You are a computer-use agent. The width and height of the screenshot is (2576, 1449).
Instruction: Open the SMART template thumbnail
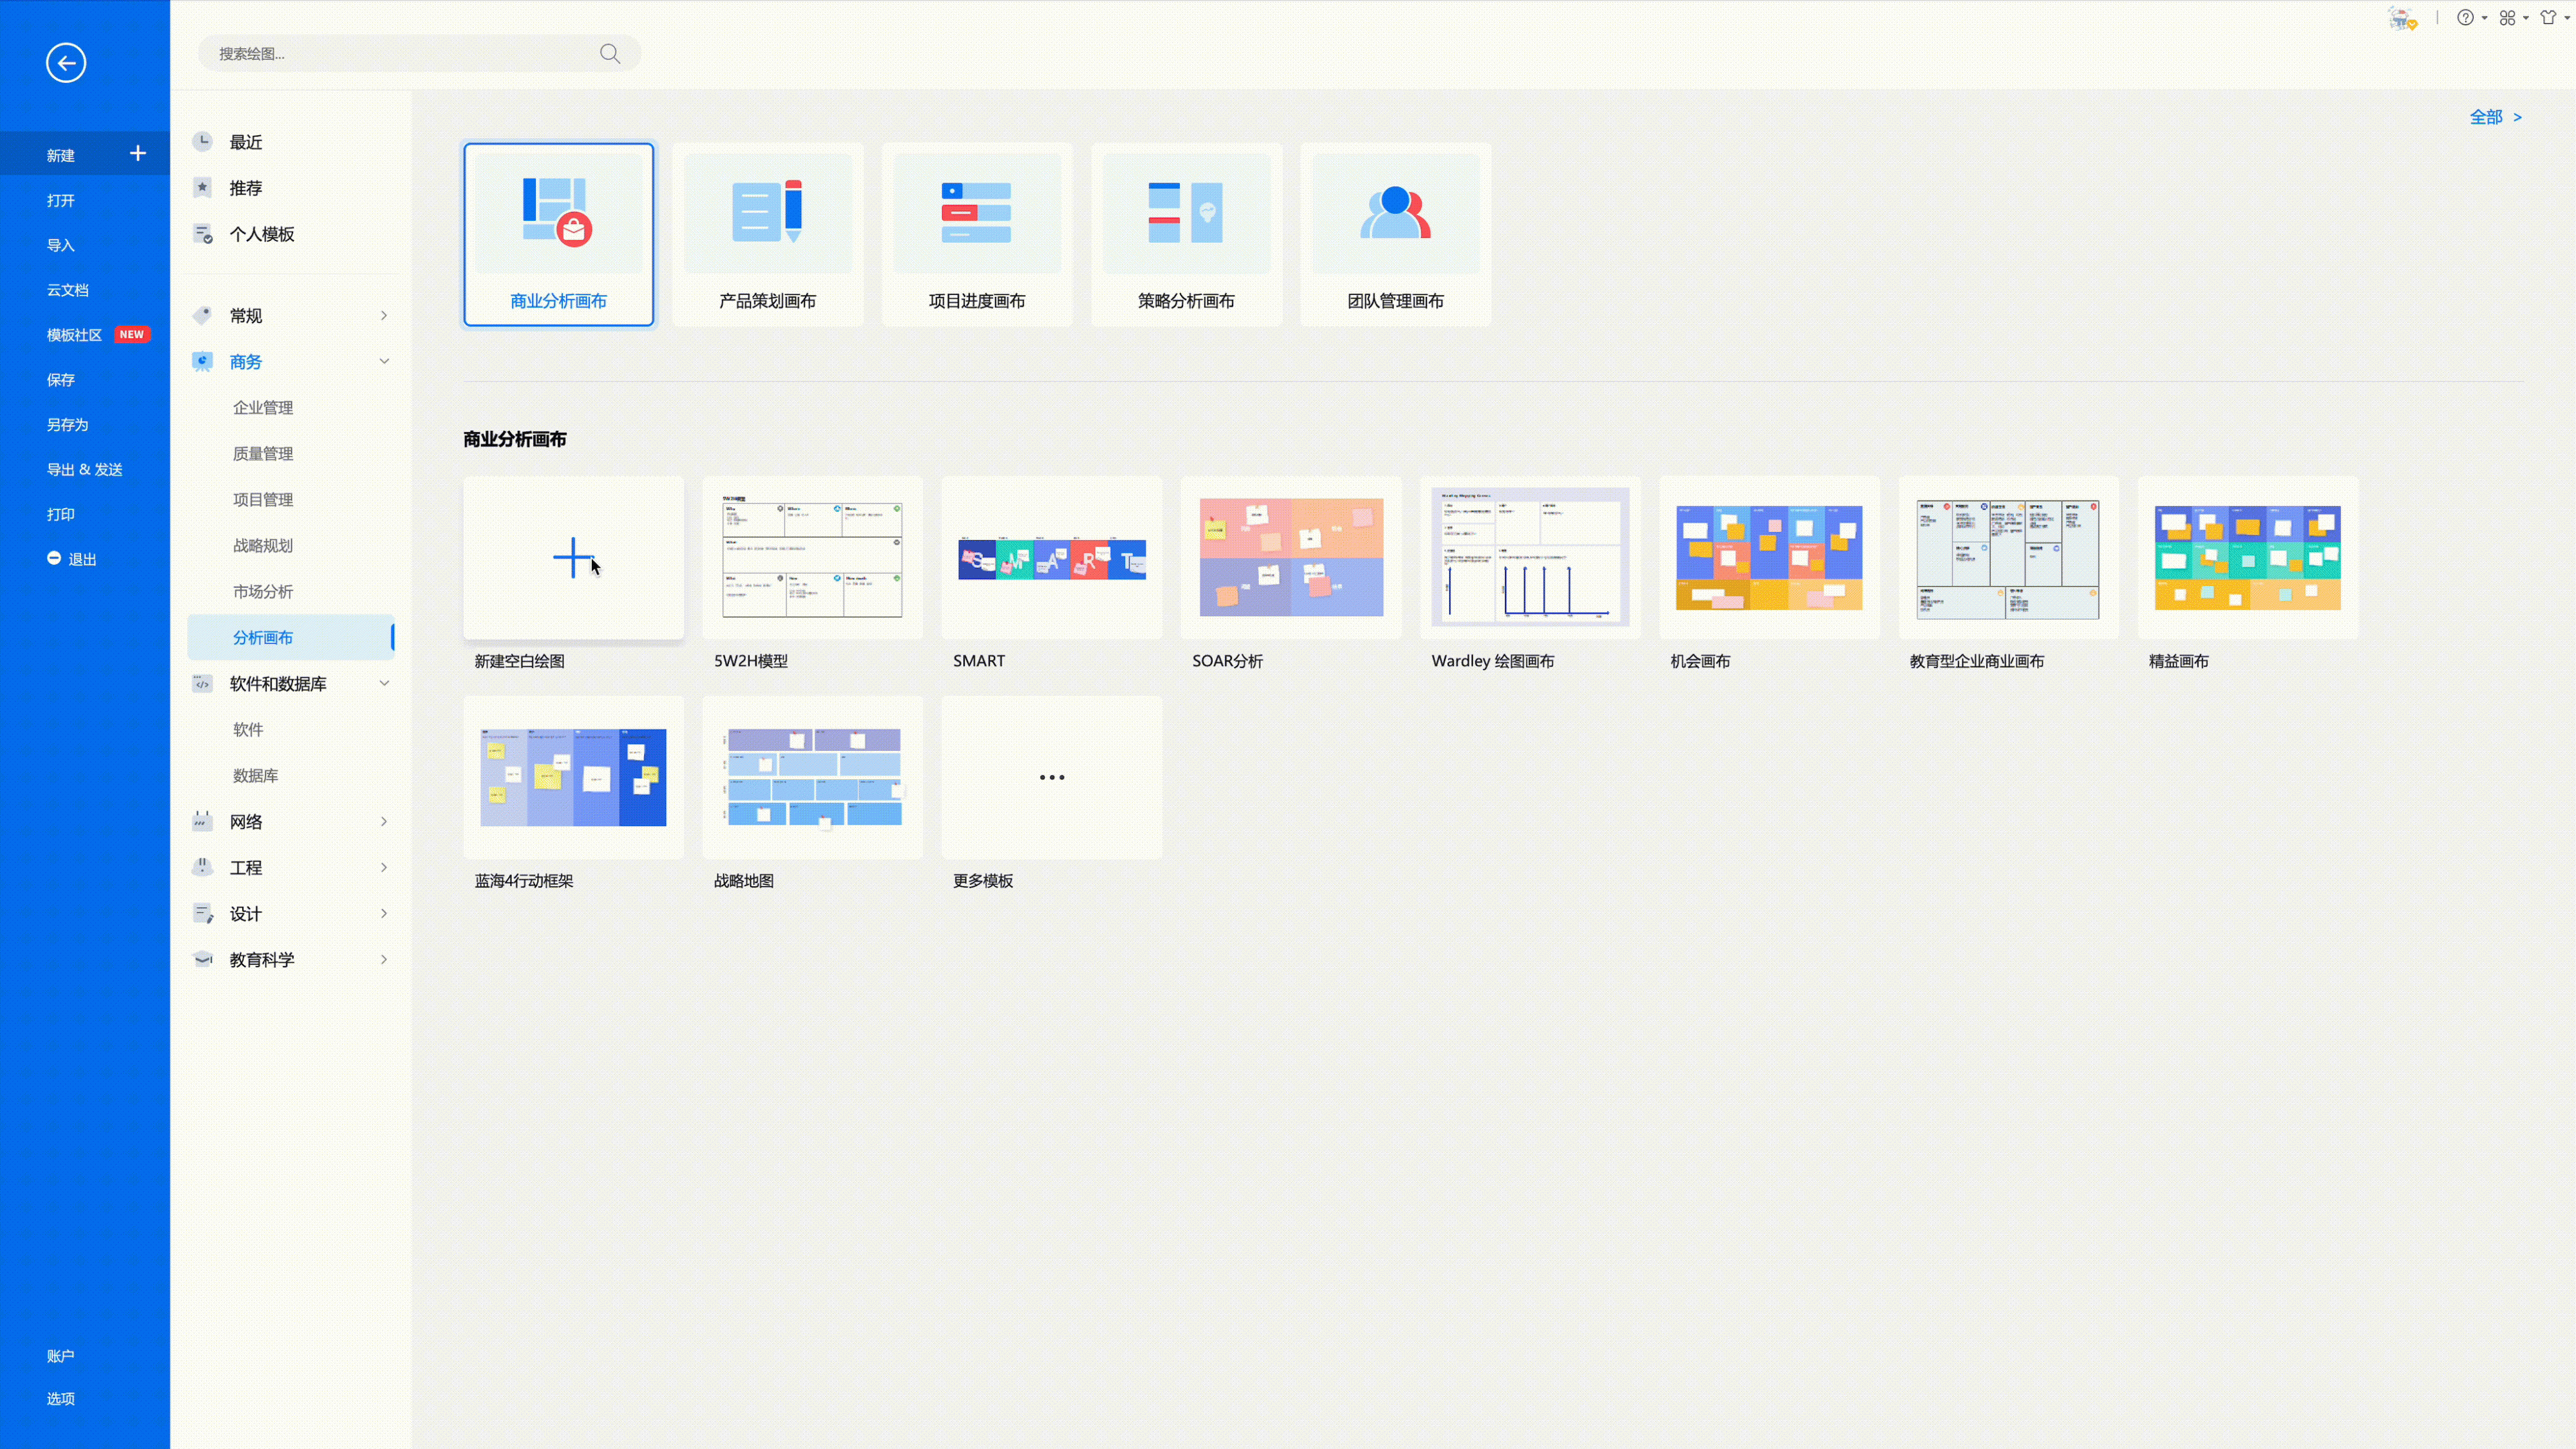(1052, 558)
